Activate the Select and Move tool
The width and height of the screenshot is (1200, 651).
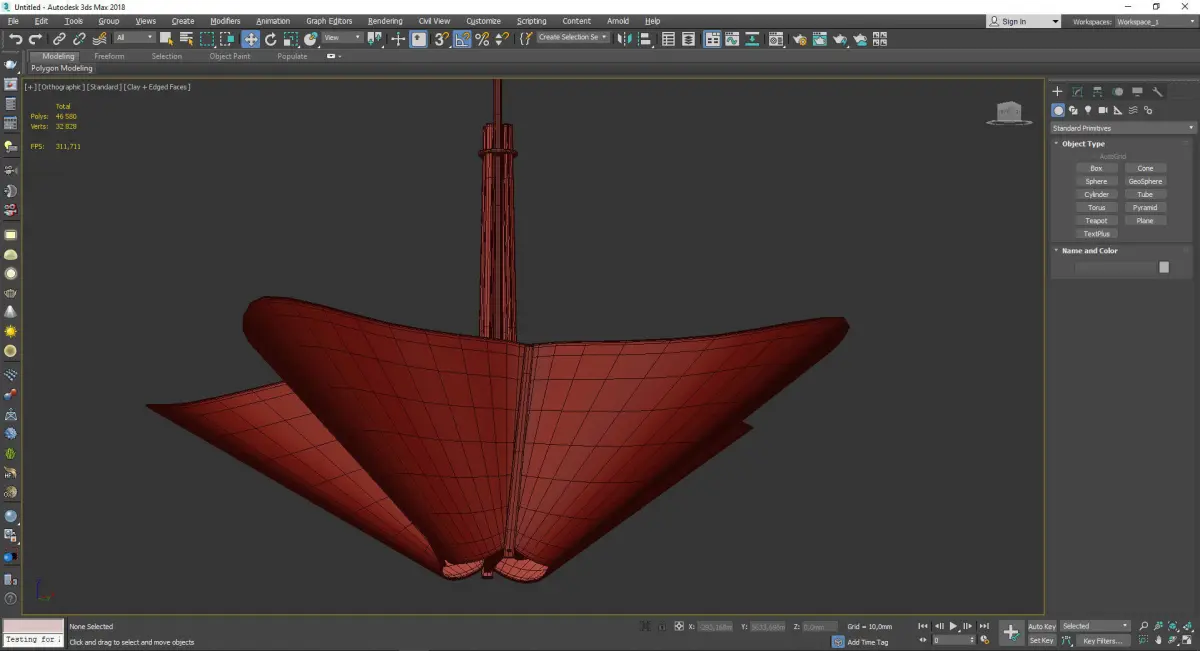tap(251, 39)
